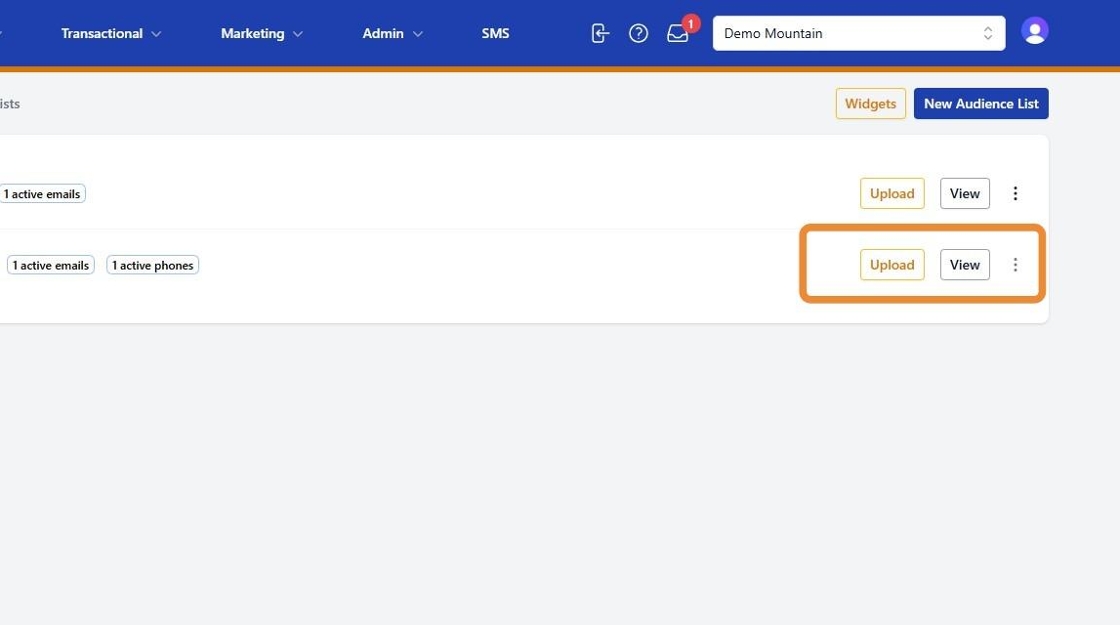The height and width of the screenshot is (625, 1120).
Task: Click the red notification badge
Action: point(691,24)
